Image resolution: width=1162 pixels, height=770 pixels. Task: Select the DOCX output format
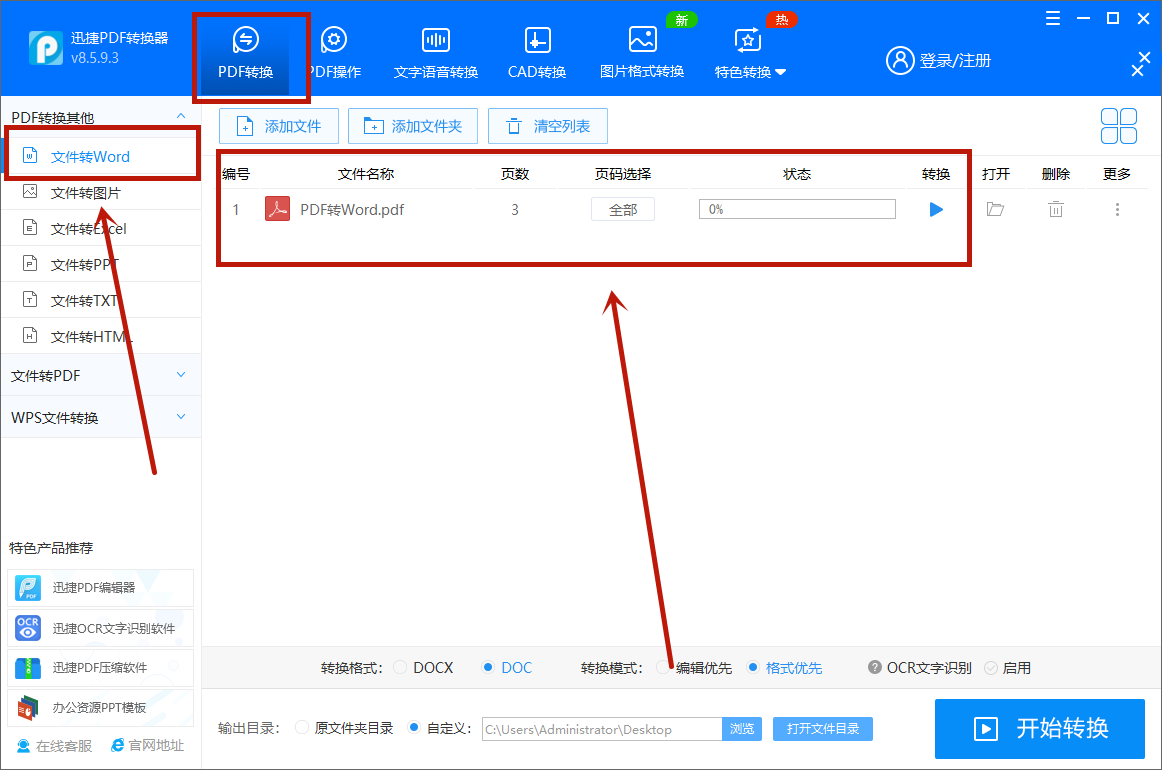[399, 667]
